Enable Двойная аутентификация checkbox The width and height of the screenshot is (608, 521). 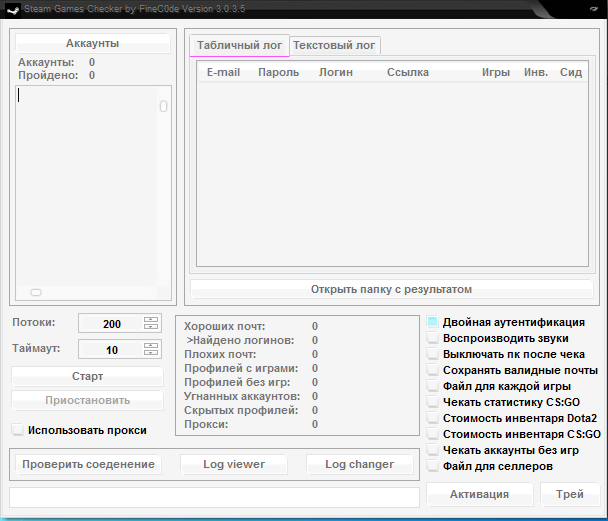pos(432,322)
